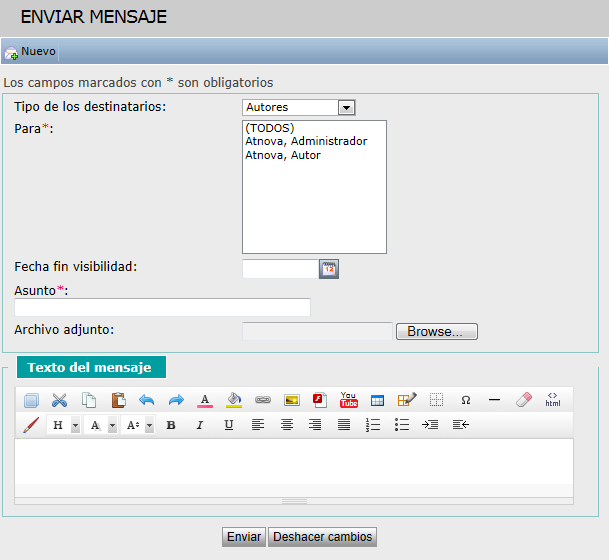Insert Flash content icon
Screen dimensions: 609x560
(x=320, y=400)
